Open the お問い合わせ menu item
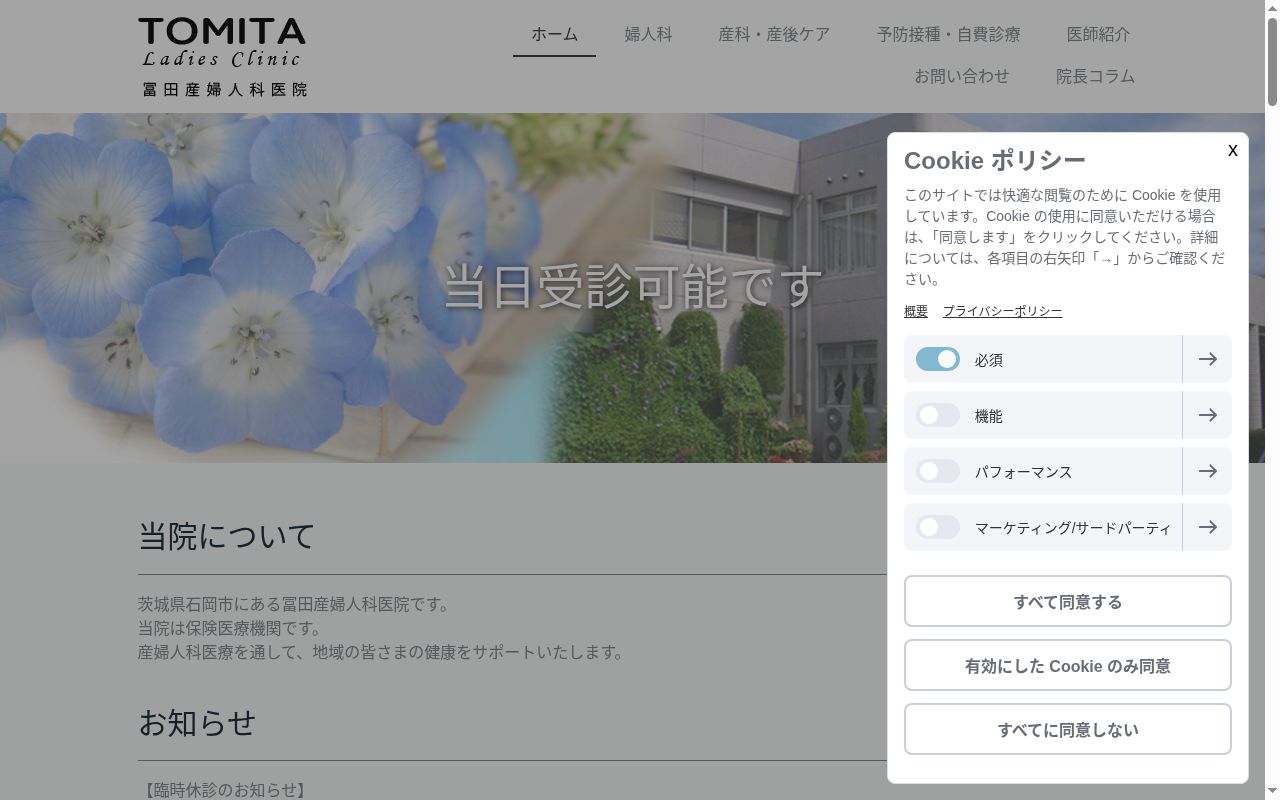The height and width of the screenshot is (800, 1280). coord(962,76)
